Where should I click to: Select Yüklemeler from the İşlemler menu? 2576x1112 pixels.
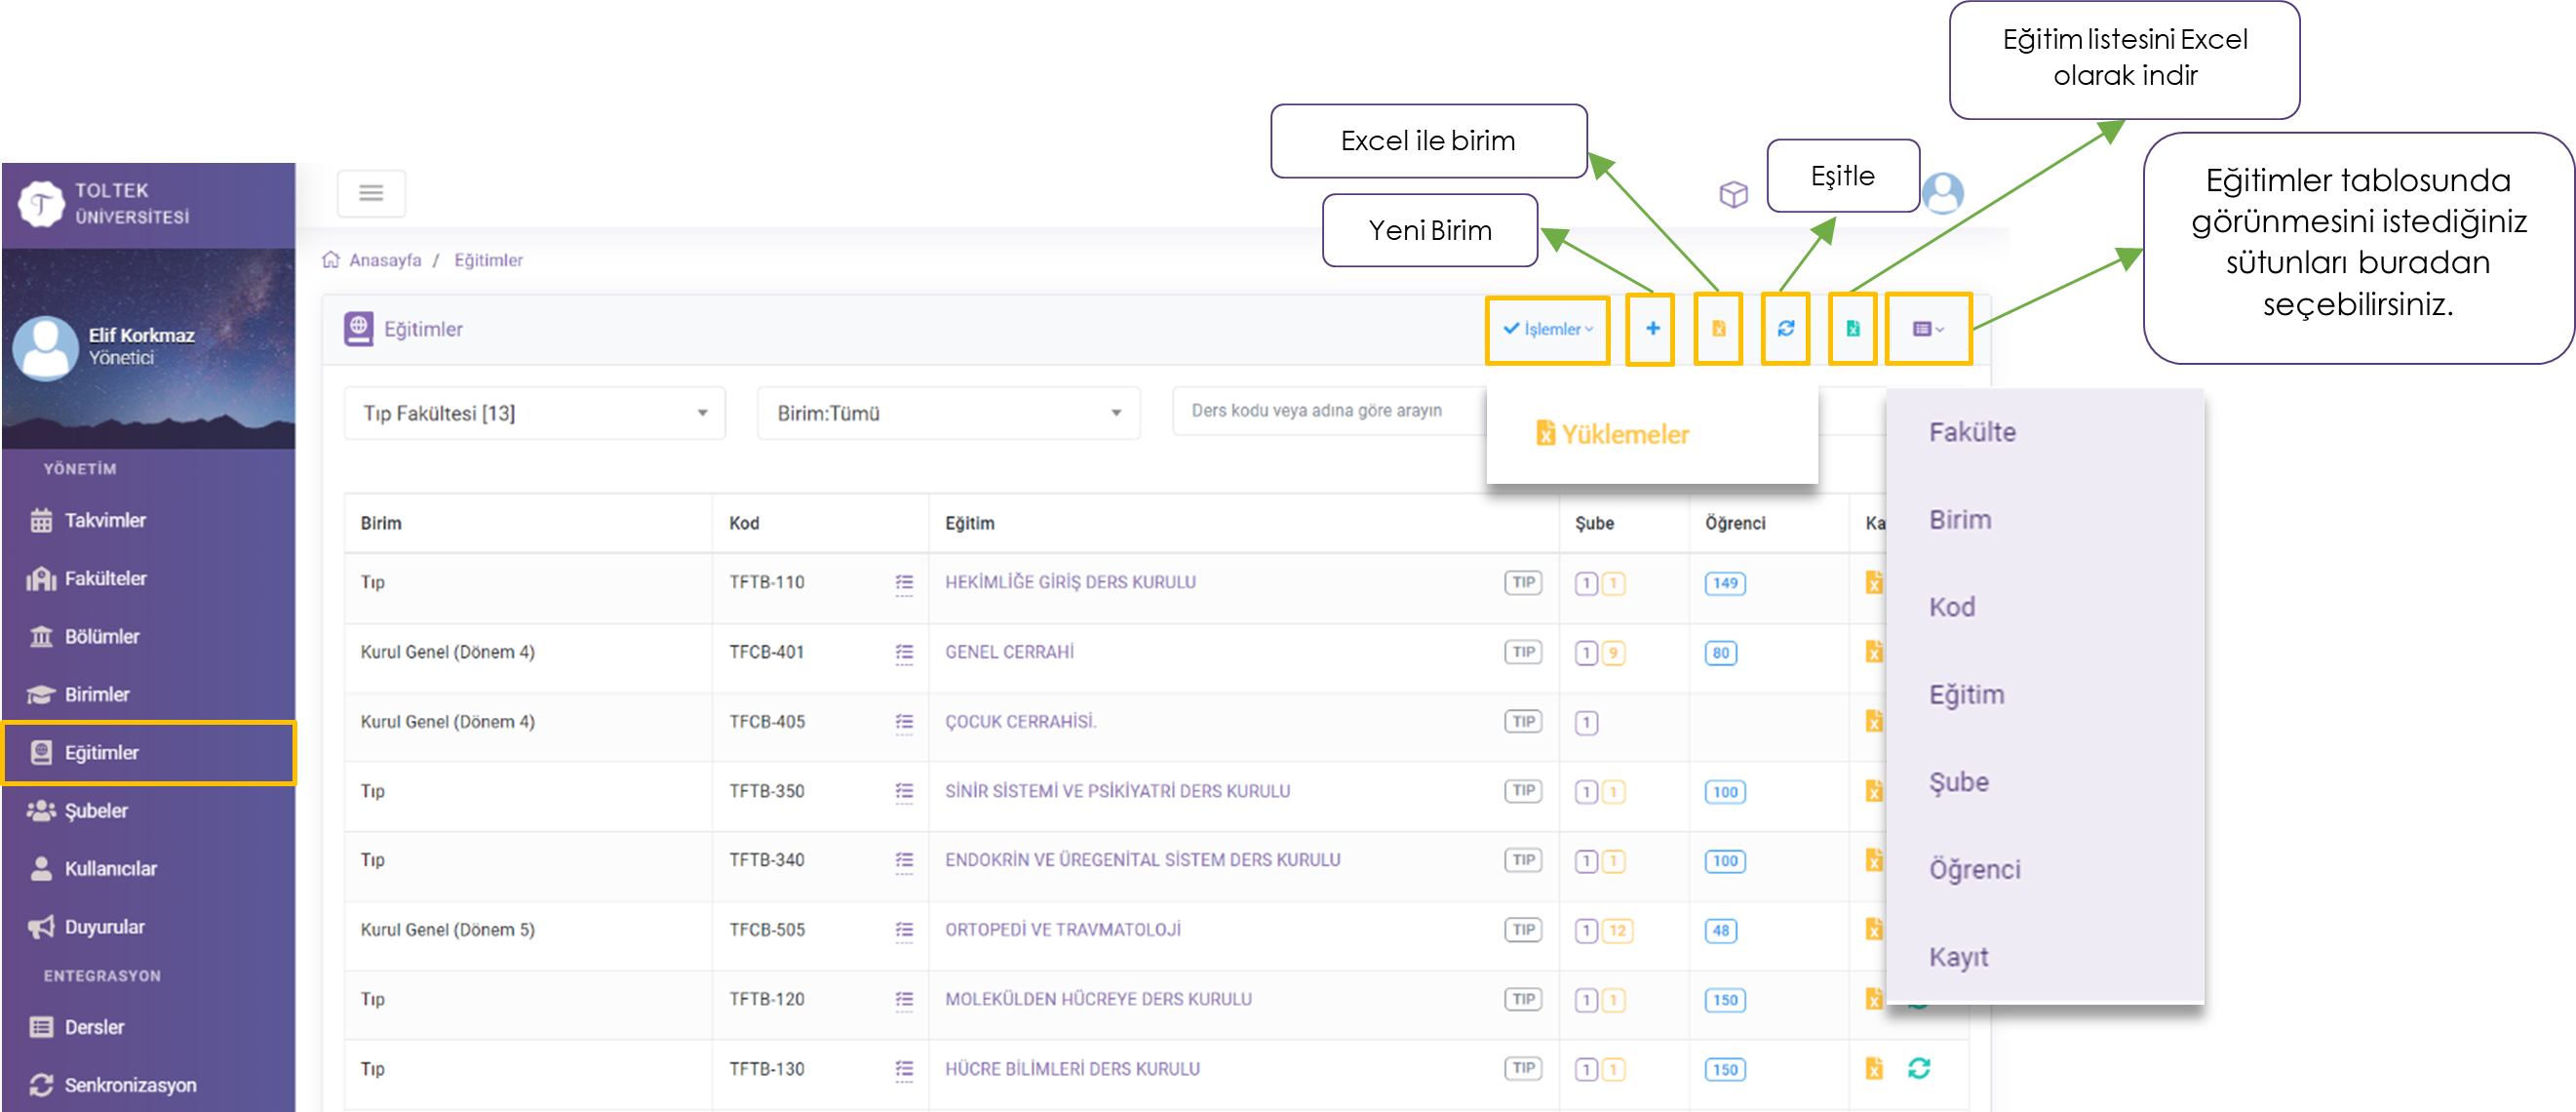1613,434
